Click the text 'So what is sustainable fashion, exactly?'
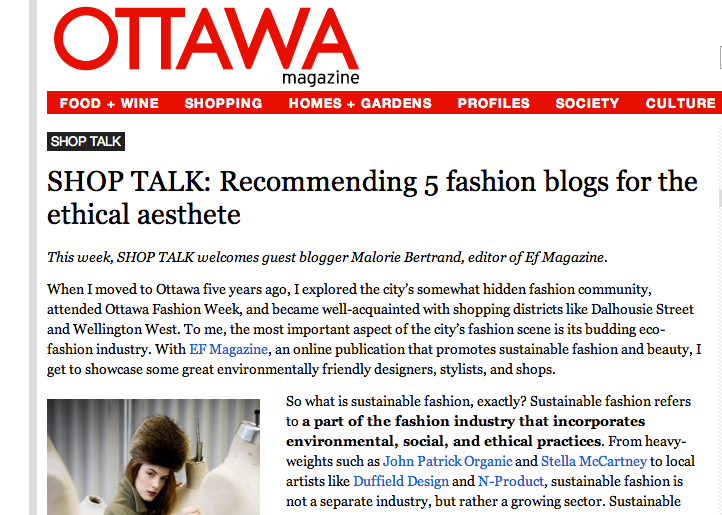The image size is (722, 515). 406,401
